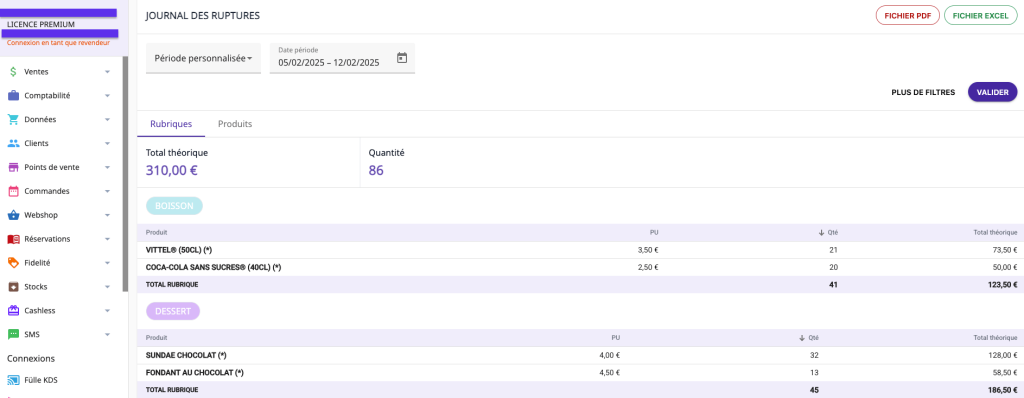Screen dimensions: 1024x398
Task: Open the Période personnalisée dropdown
Action: (203, 58)
